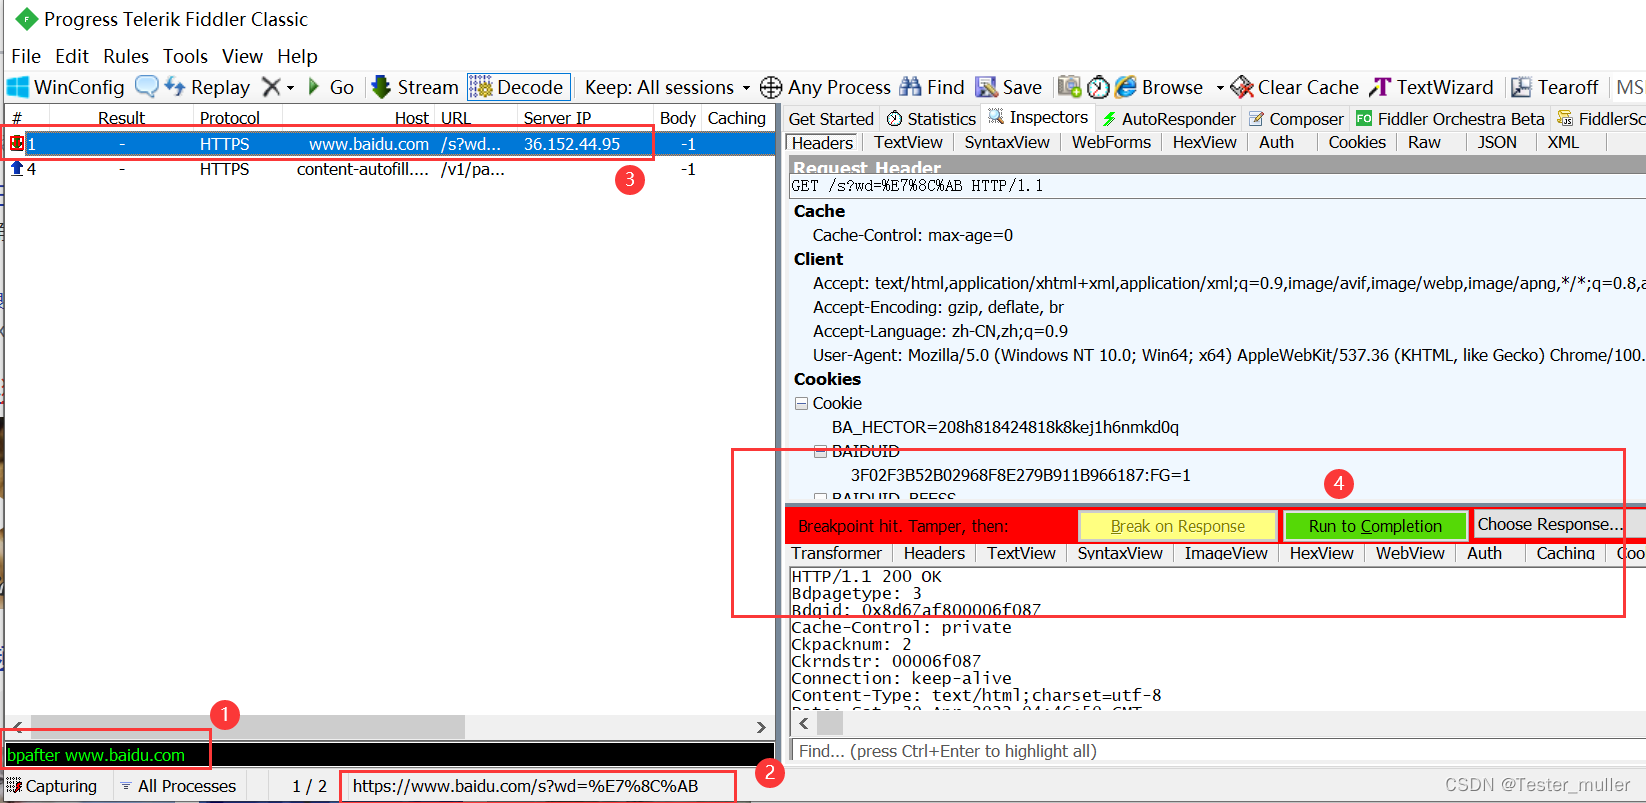Switch to AutoResponder tab
Image resolution: width=1646 pixels, height=803 pixels.
coord(1169,119)
